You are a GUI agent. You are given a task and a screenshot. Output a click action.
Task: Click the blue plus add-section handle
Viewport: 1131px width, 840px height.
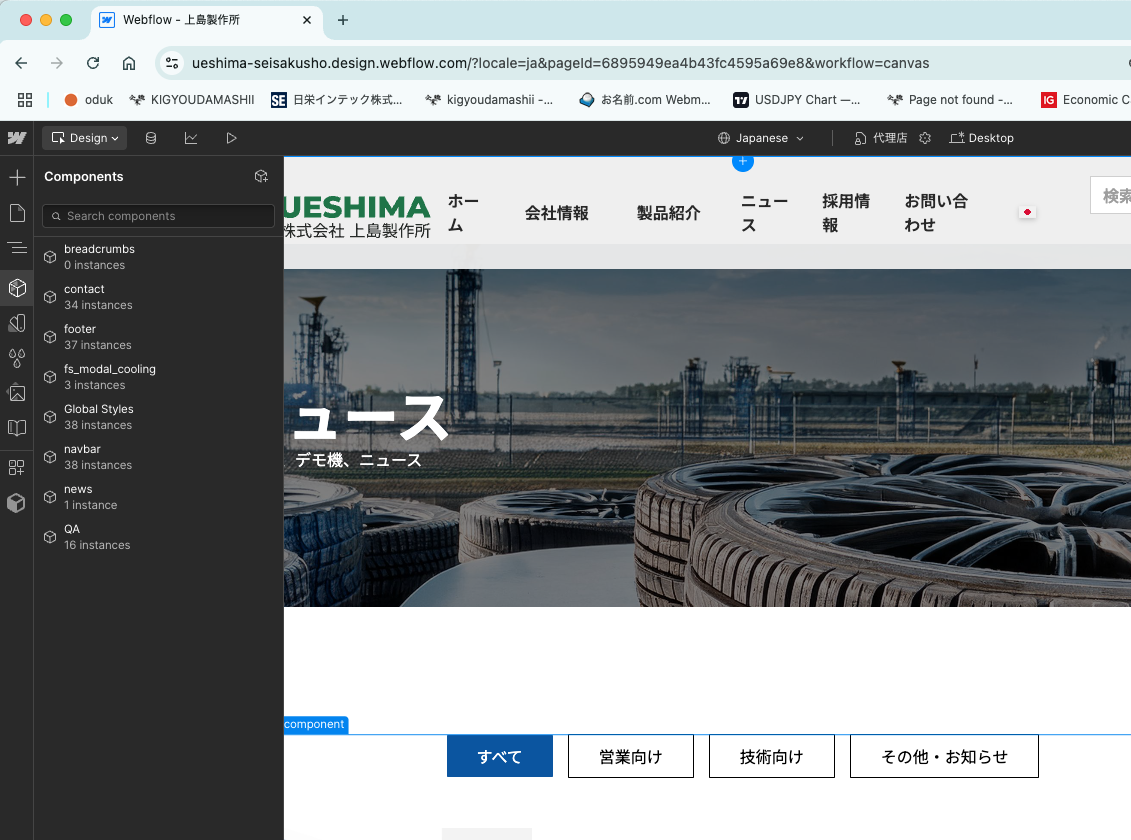[x=742, y=162]
